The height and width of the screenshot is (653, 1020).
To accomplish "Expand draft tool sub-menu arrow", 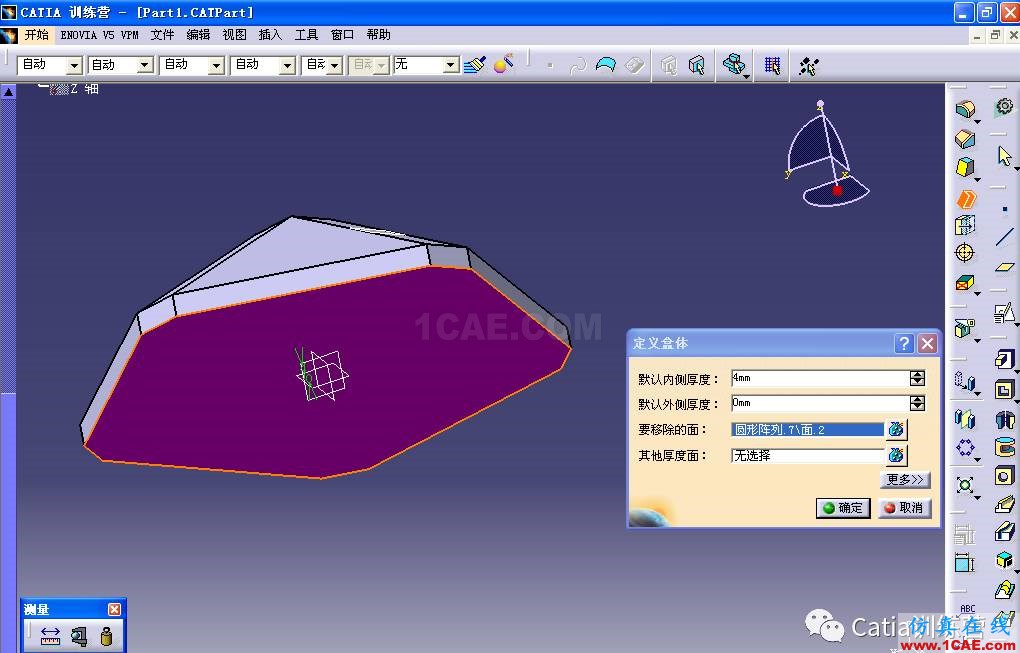I will pos(977,180).
